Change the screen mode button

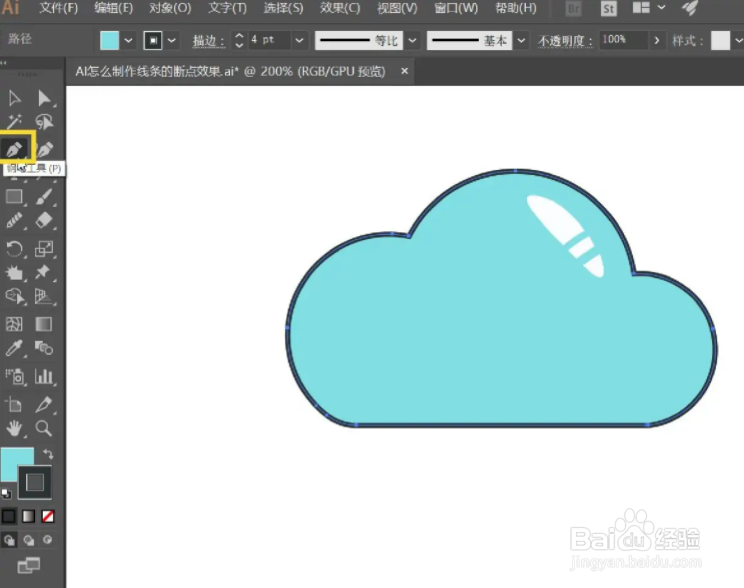(29, 565)
